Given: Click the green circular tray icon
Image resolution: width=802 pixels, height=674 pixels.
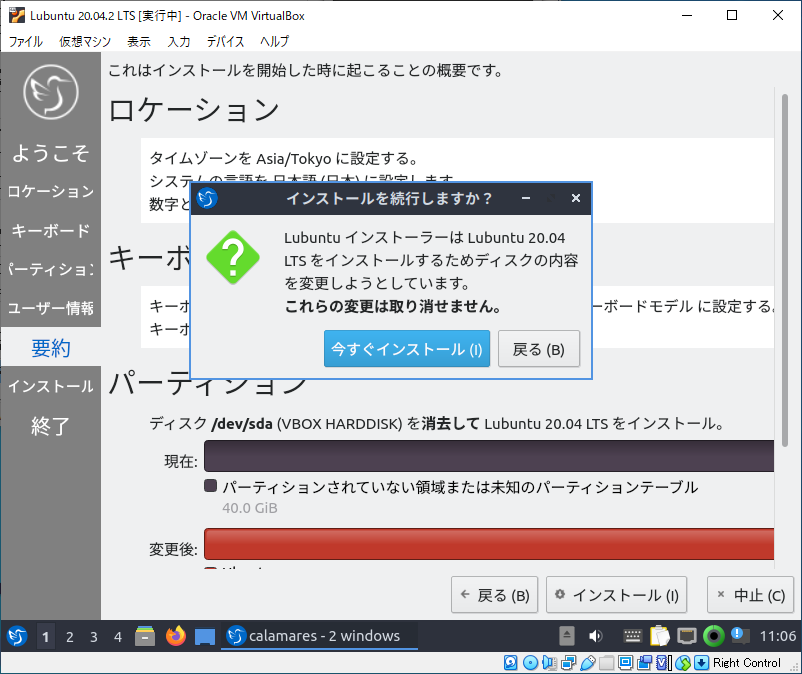Looking at the screenshot, I should pos(714,636).
